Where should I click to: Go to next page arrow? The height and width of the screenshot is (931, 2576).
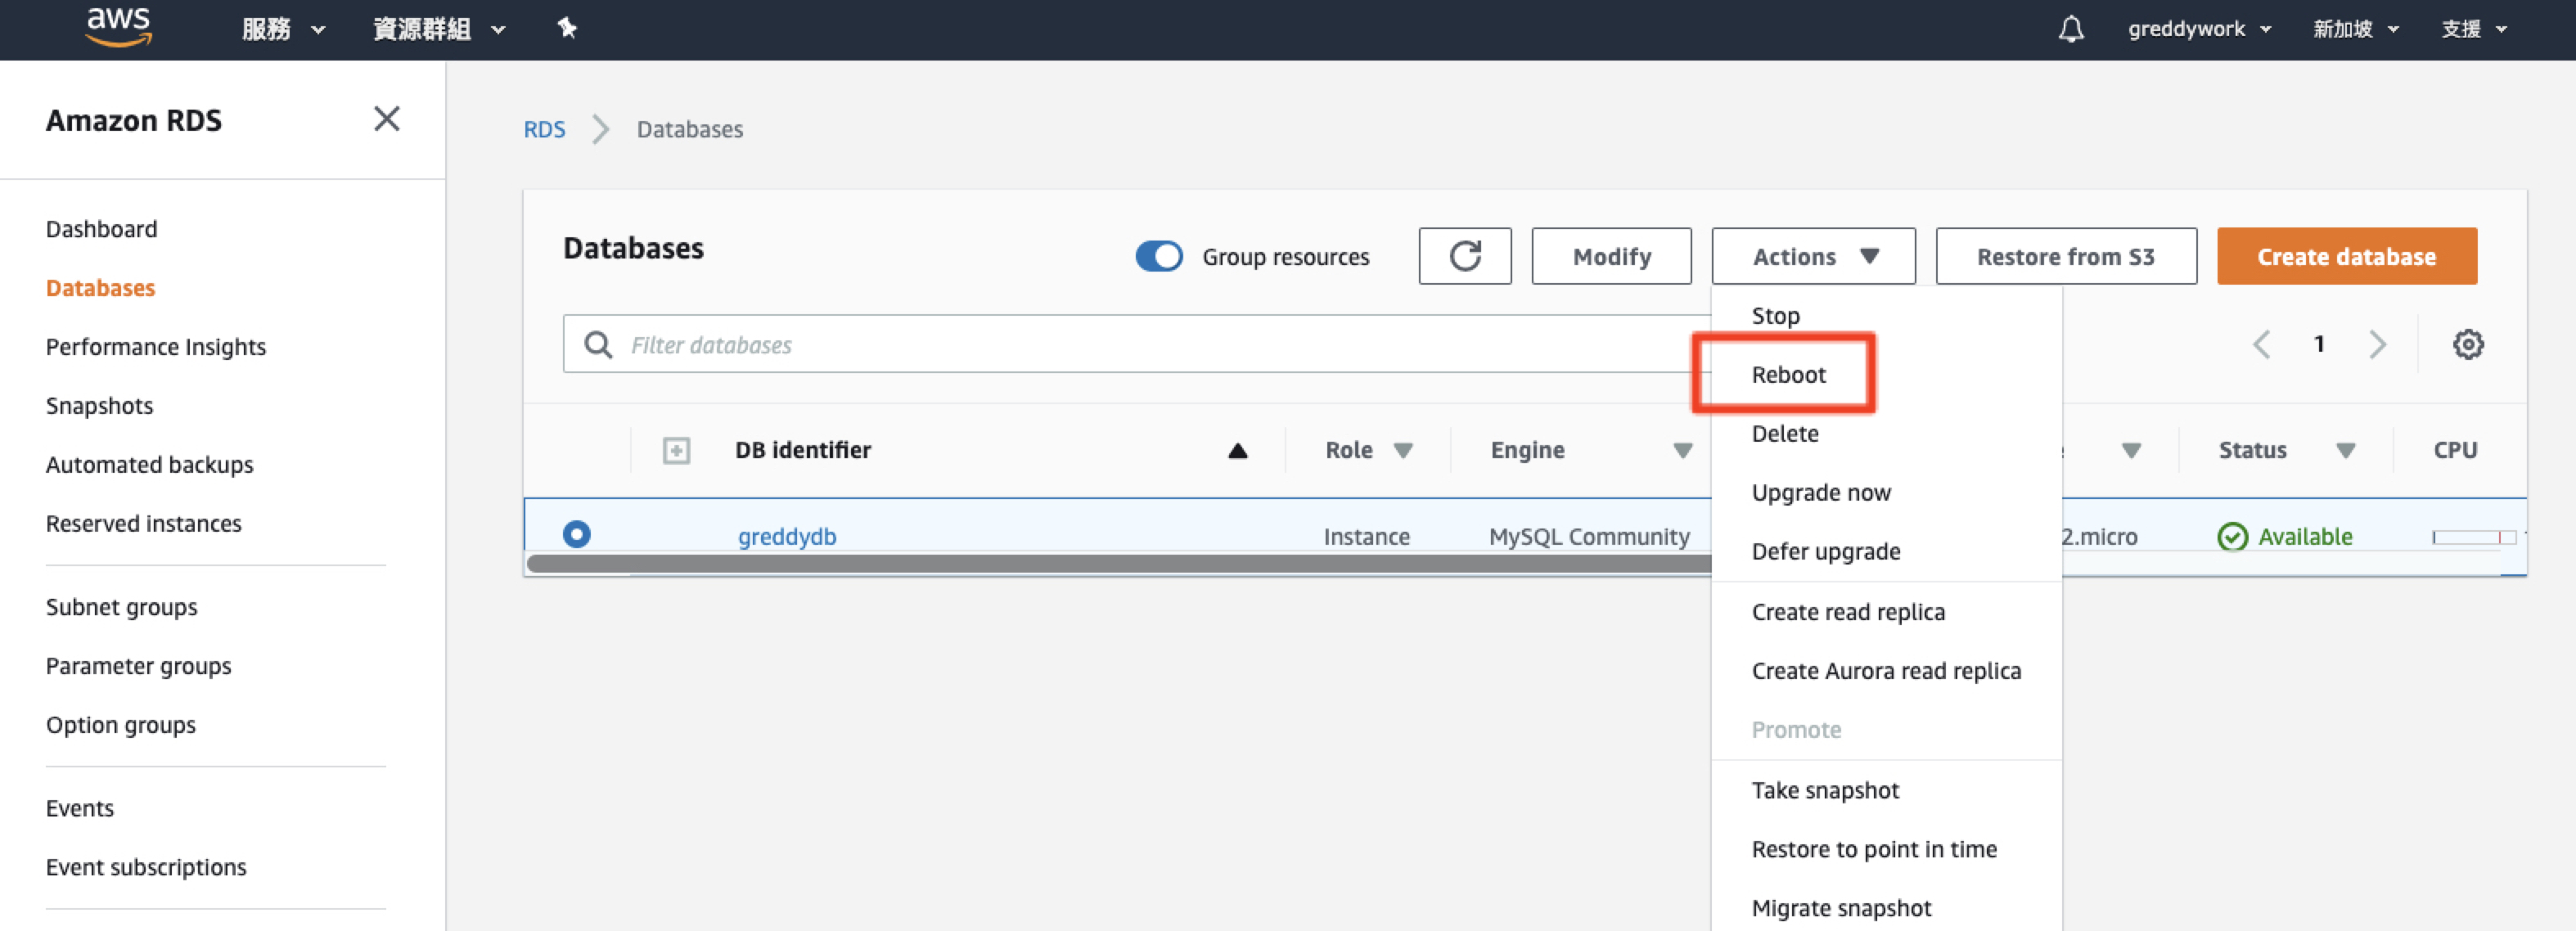2377,345
